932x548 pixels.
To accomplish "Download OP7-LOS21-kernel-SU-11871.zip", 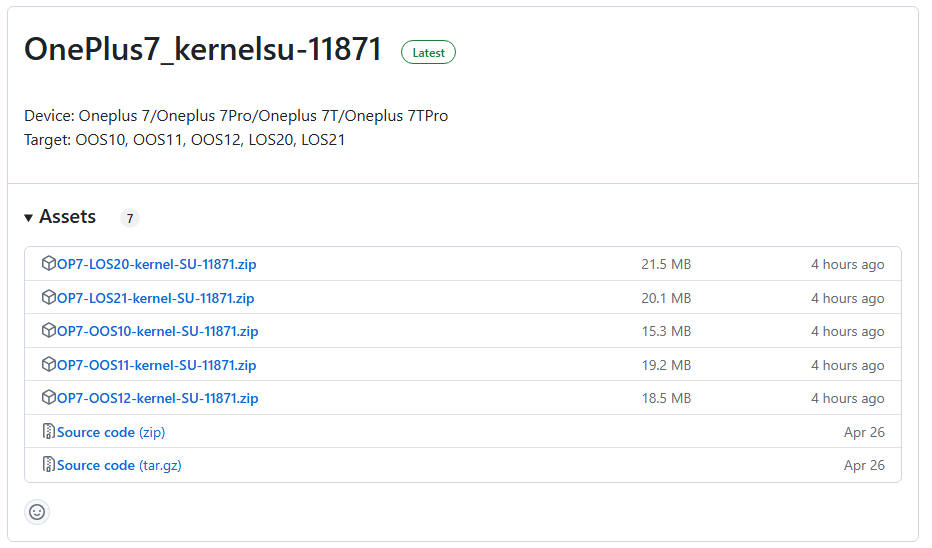I will tap(155, 298).
